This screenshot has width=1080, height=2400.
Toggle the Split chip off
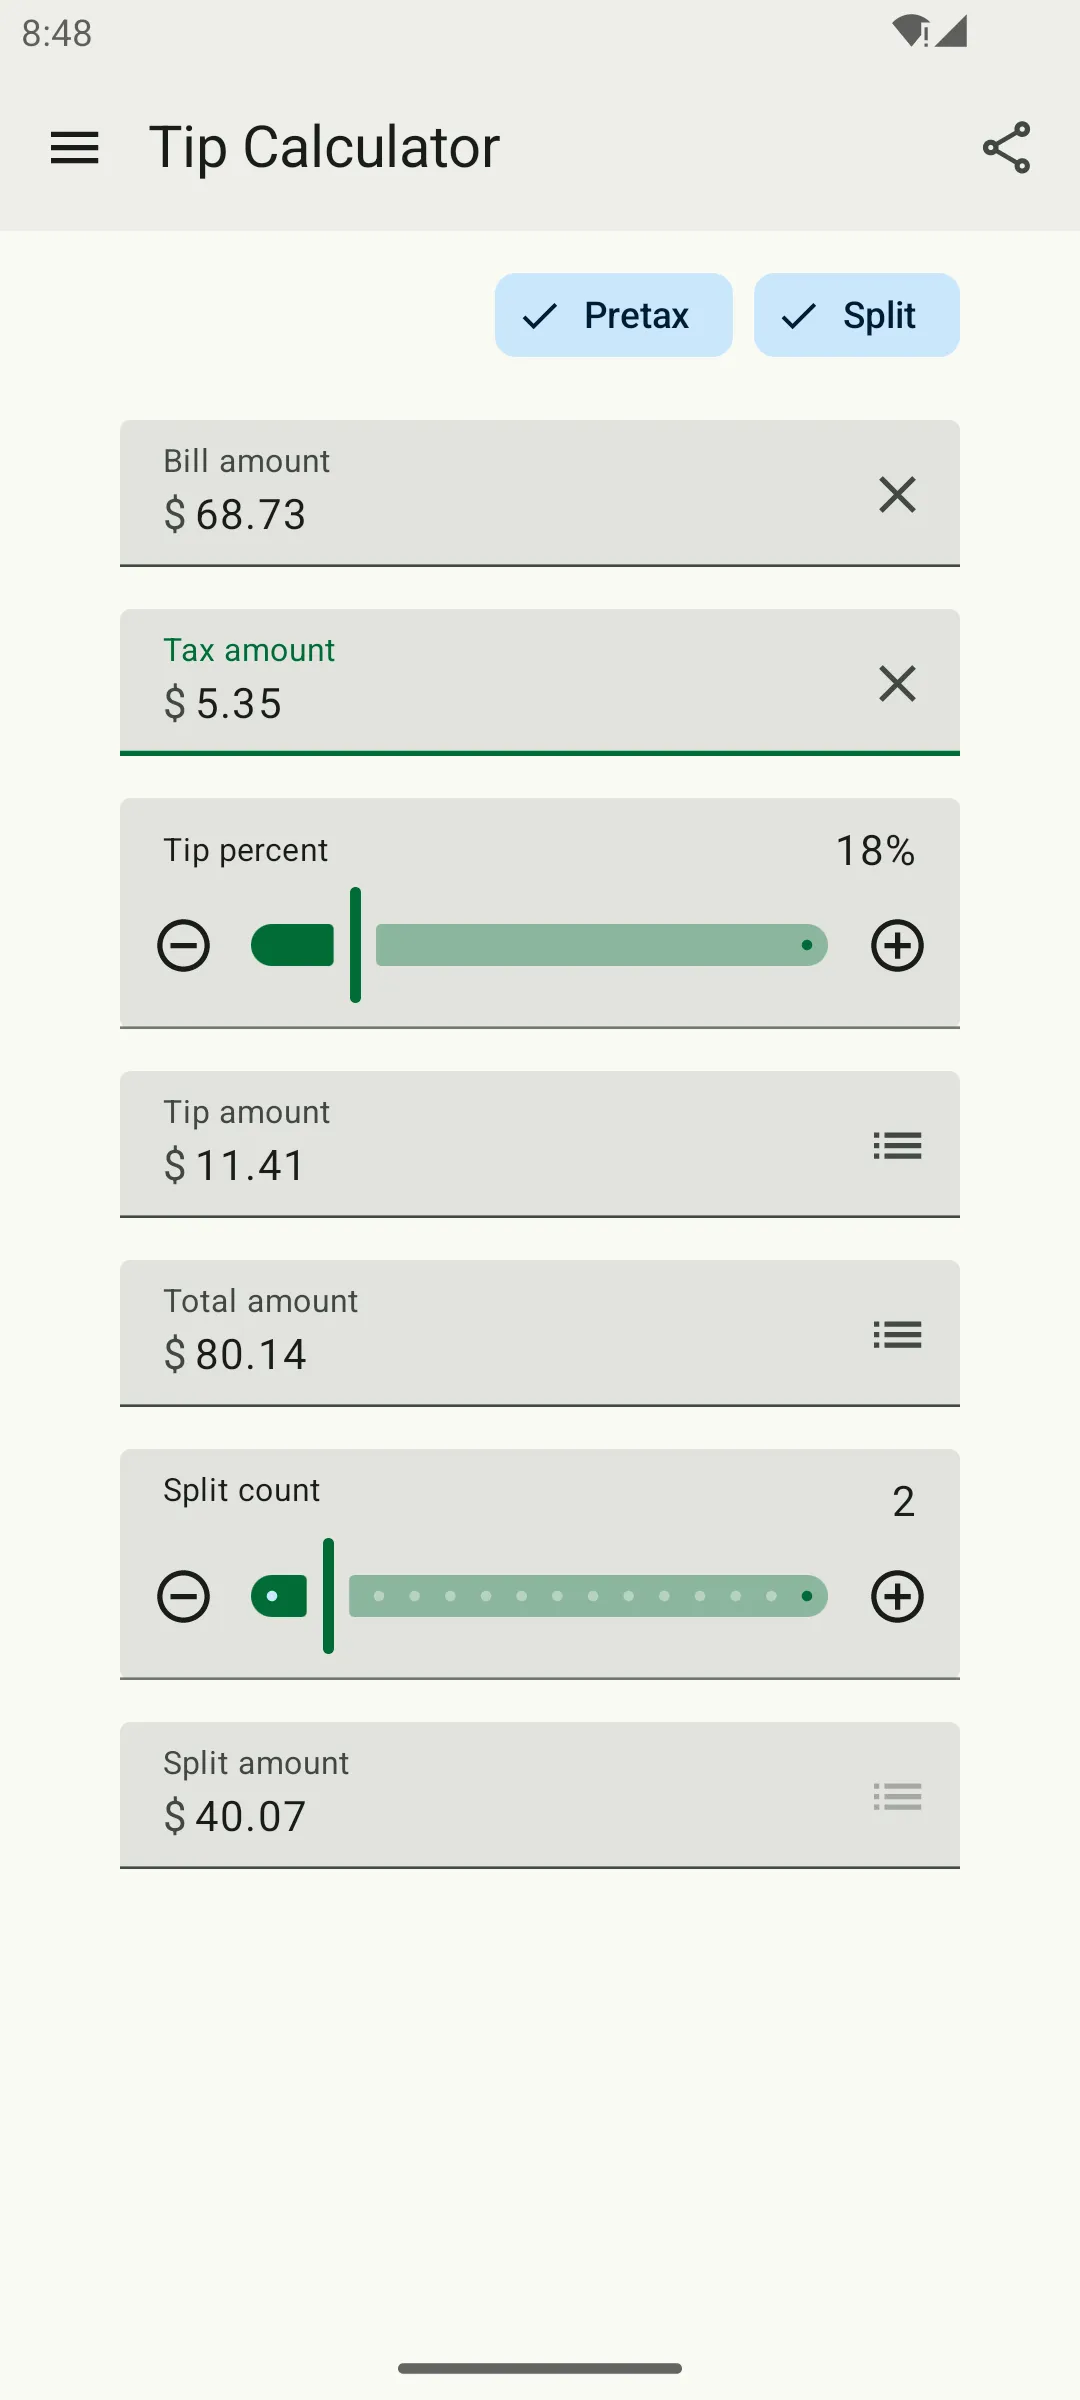[857, 315]
